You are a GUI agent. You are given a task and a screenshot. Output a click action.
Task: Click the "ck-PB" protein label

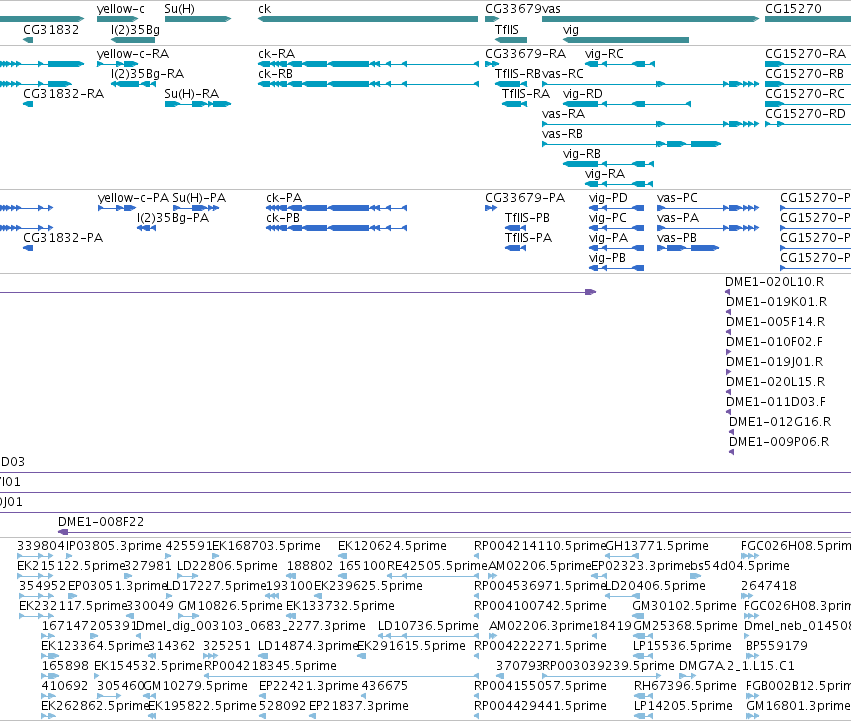click(283, 218)
